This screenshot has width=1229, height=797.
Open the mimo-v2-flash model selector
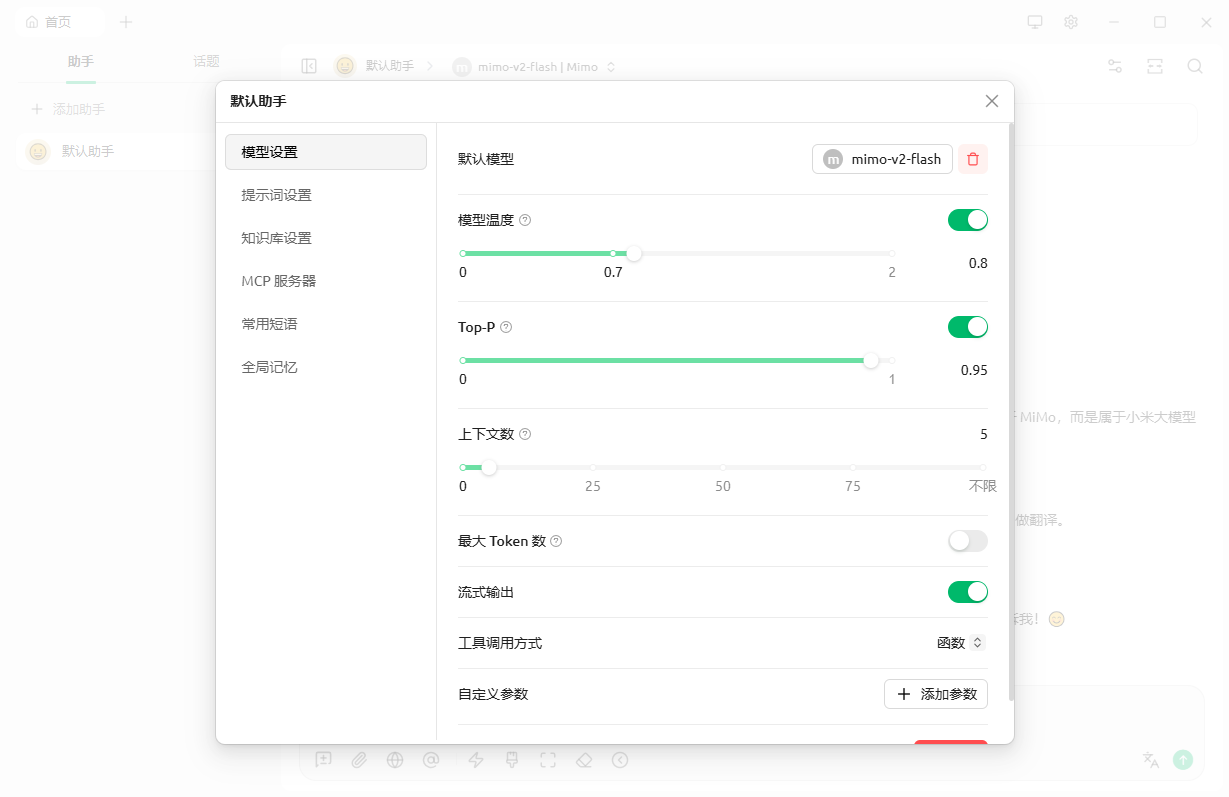(x=535, y=67)
